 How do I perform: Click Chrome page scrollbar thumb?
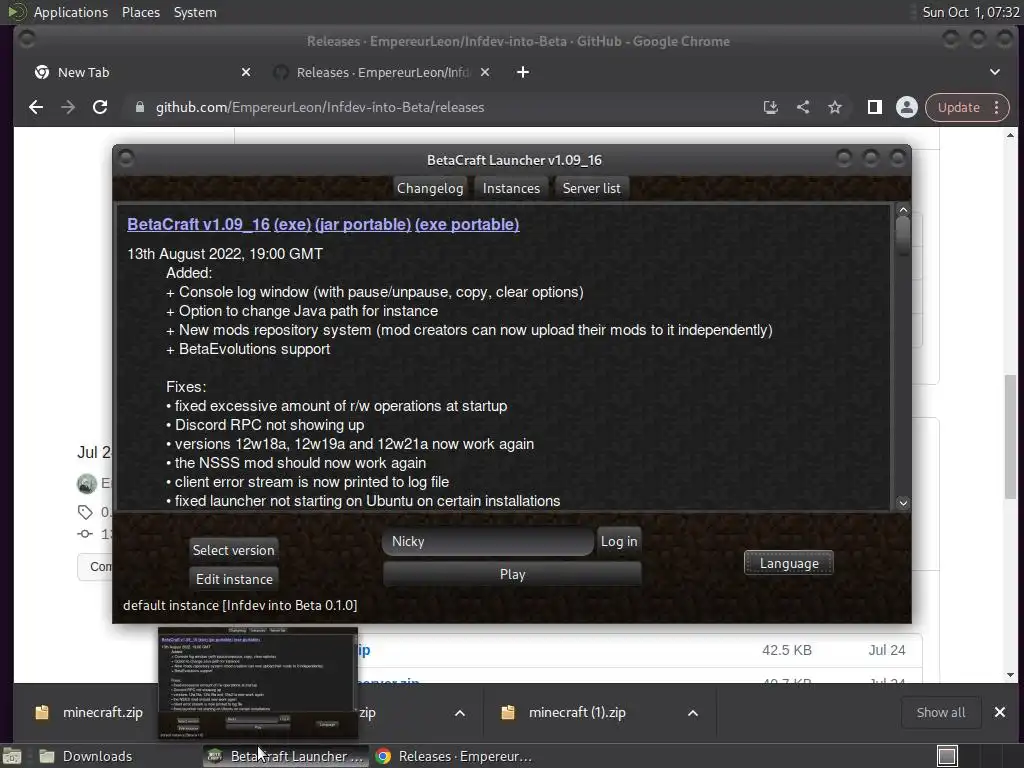[1010, 436]
